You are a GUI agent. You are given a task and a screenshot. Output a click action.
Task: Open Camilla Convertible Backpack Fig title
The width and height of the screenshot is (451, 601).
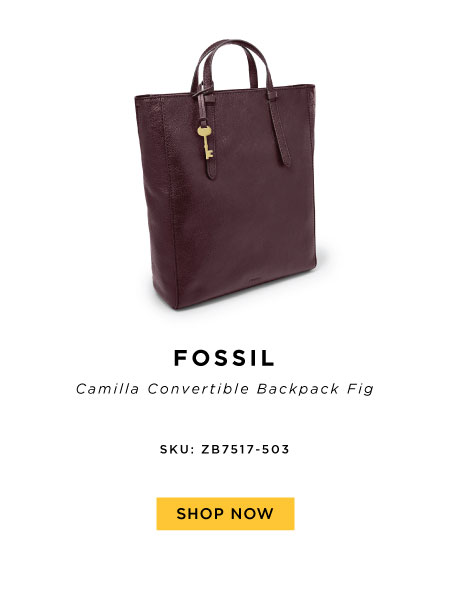tap(225, 389)
